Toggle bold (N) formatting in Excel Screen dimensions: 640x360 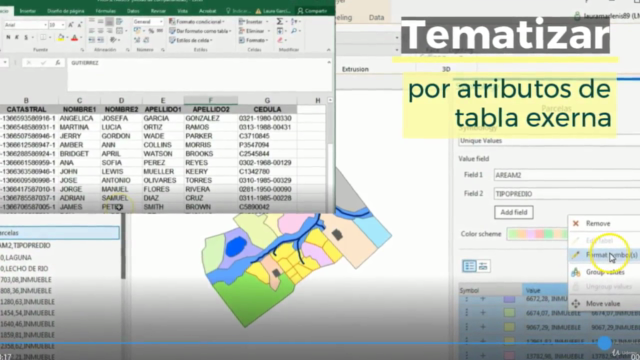[8, 38]
